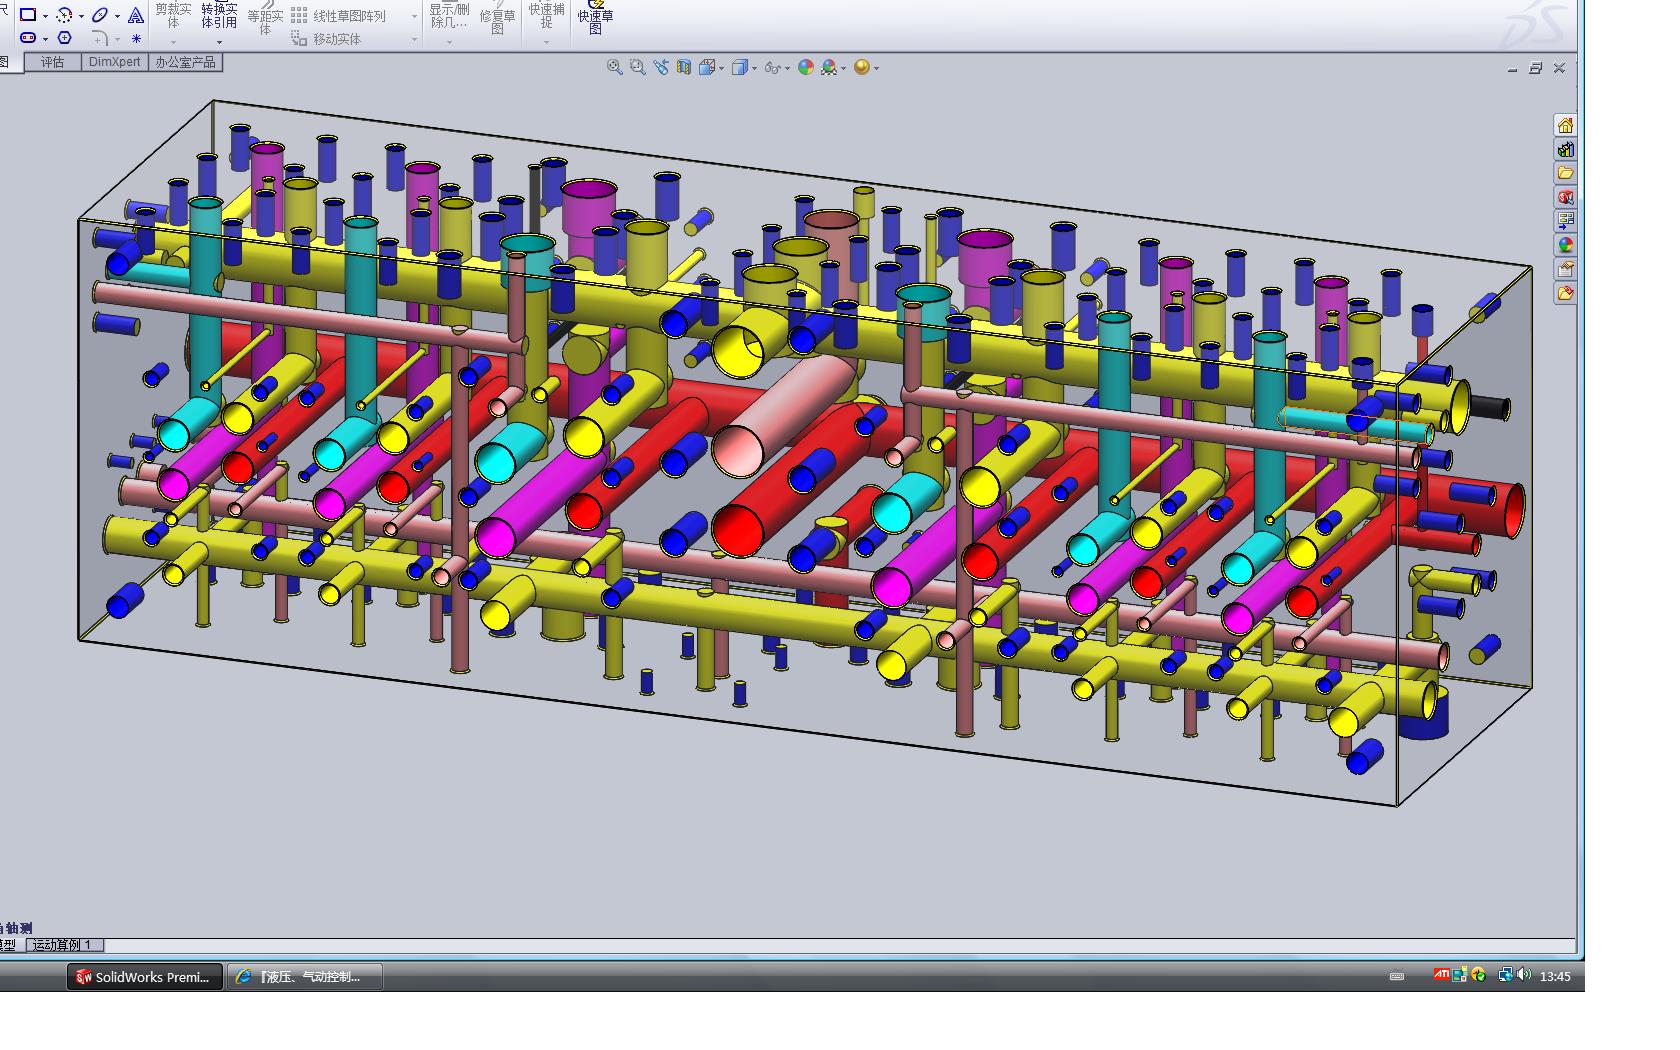The image size is (1680, 1050).
Task: Click Zoom to Area icon
Action: pyautogui.click(x=637, y=67)
